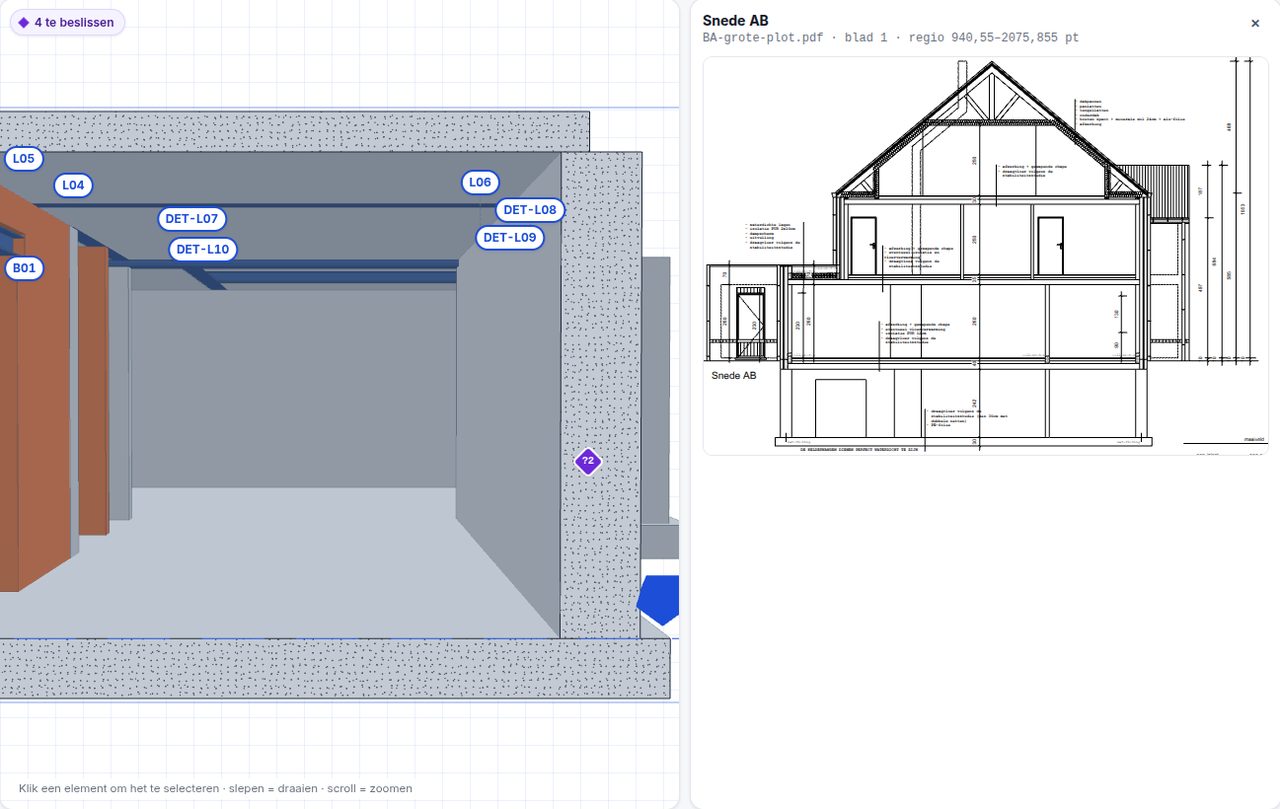The width and height of the screenshot is (1280, 809).
Task: Select the top hatched roof slab
Action: tap(294, 131)
